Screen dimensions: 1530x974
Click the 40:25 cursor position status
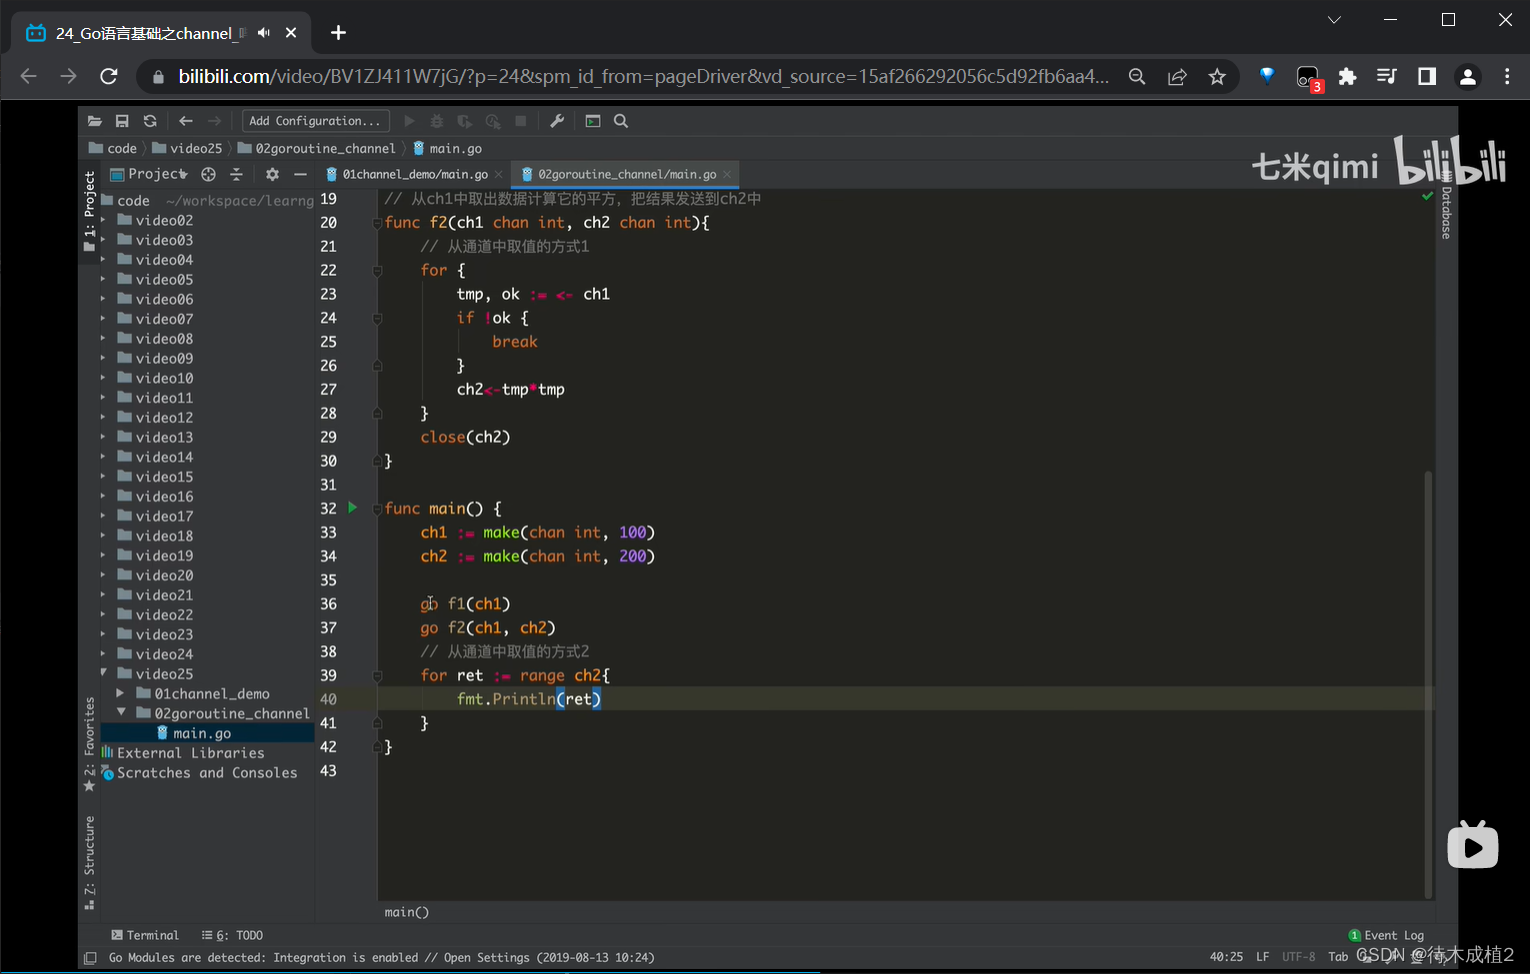pyautogui.click(x=1226, y=957)
